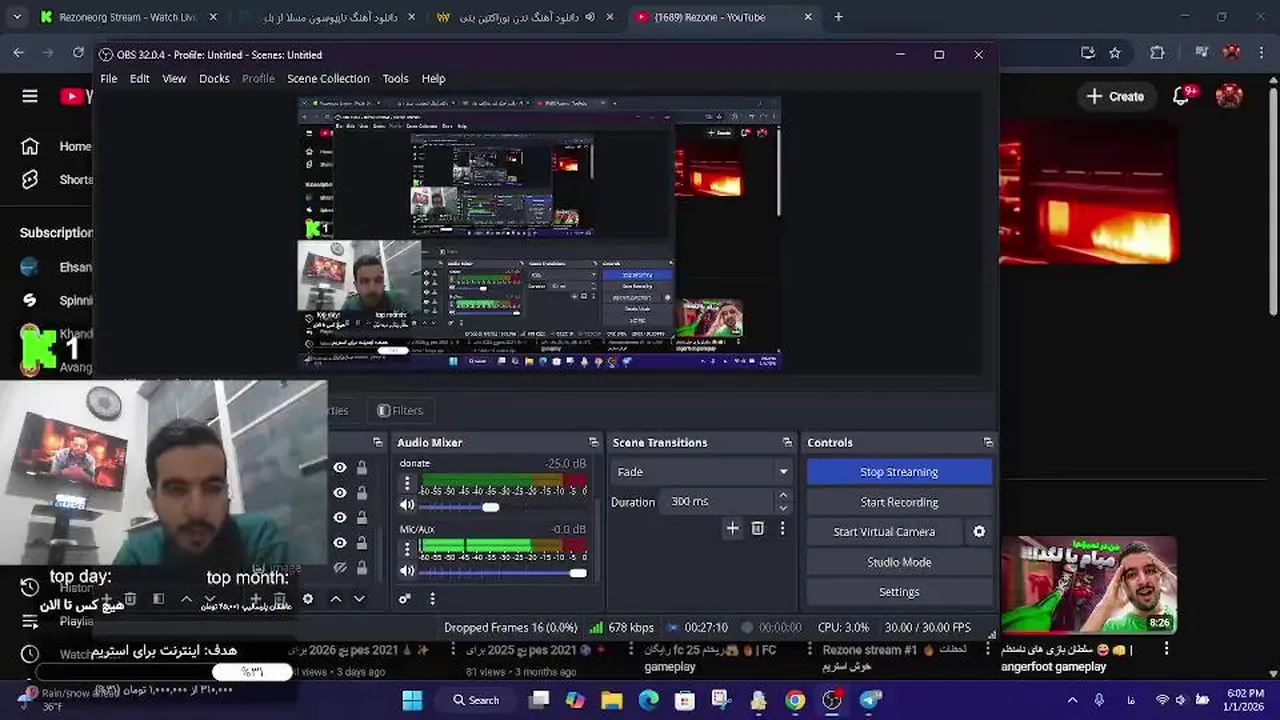The width and height of the screenshot is (1280, 720).
Task: Open transition properties three-dot menu
Action: (782, 528)
